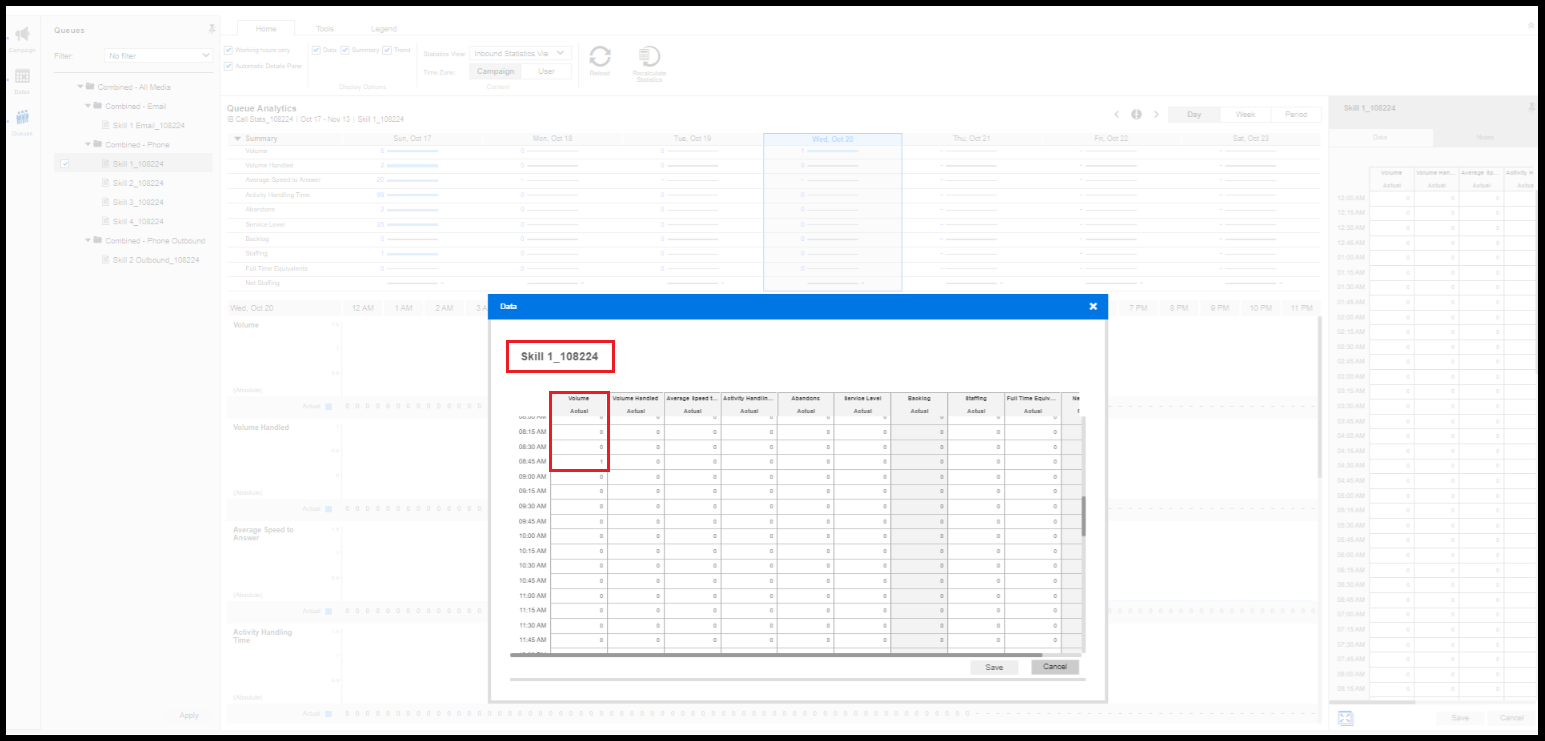The image size is (1545, 741).
Task: Go to previous period with left arrow
Action: click(x=1118, y=114)
